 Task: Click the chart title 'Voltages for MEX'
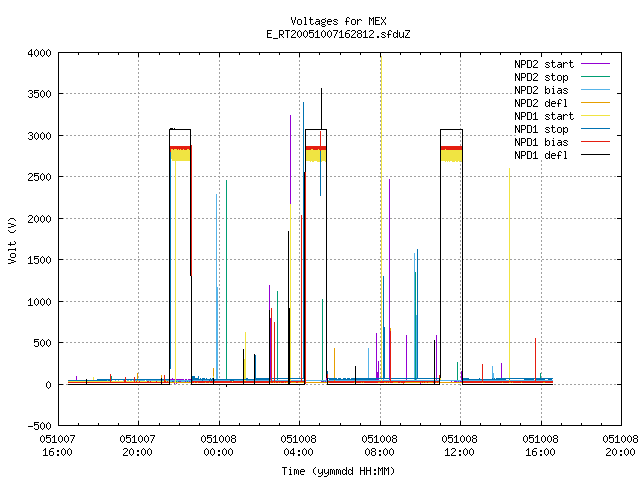click(338, 21)
